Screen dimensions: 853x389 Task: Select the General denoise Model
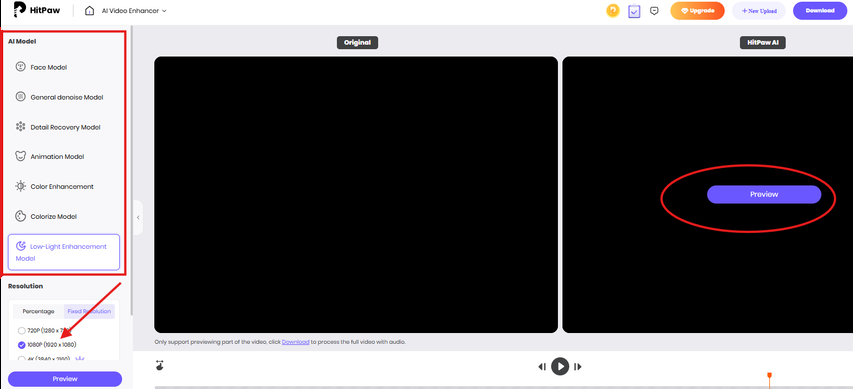click(x=64, y=97)
